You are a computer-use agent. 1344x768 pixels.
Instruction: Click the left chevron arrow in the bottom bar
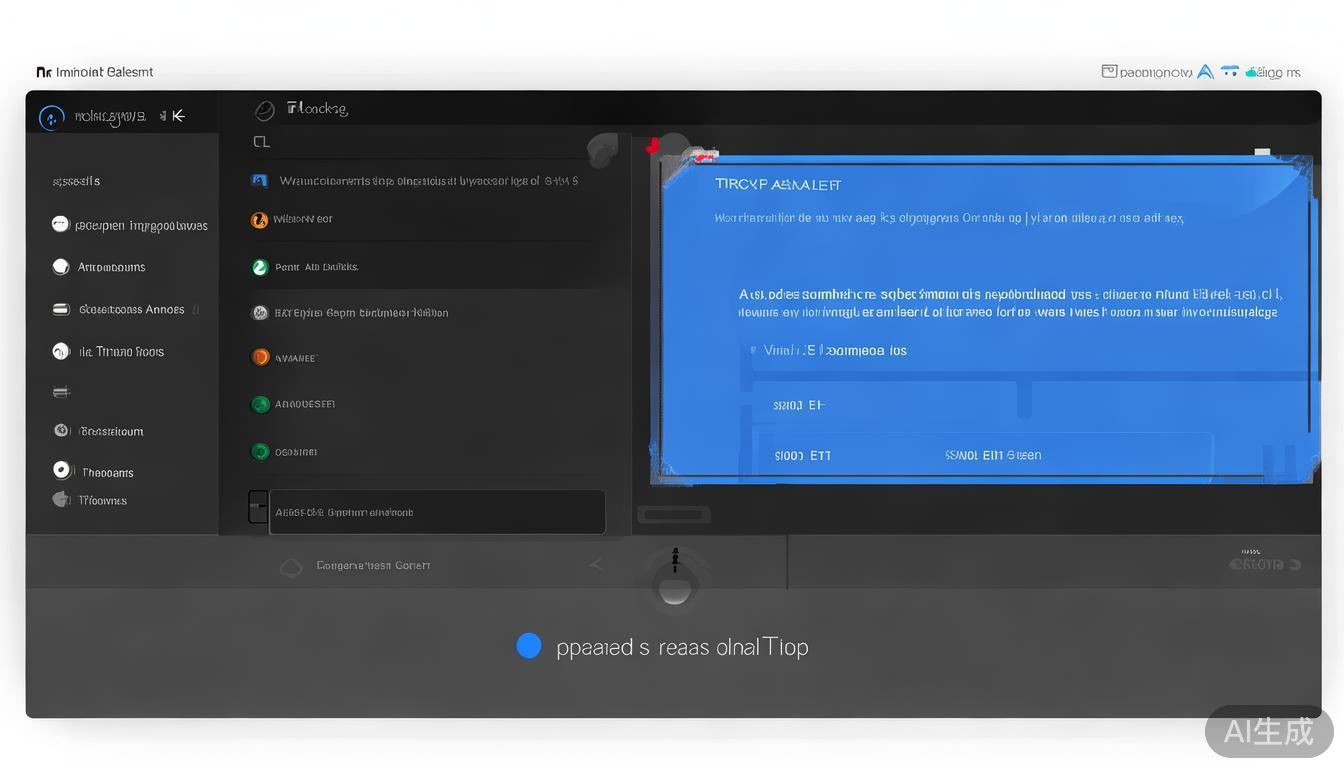[596, 565]
